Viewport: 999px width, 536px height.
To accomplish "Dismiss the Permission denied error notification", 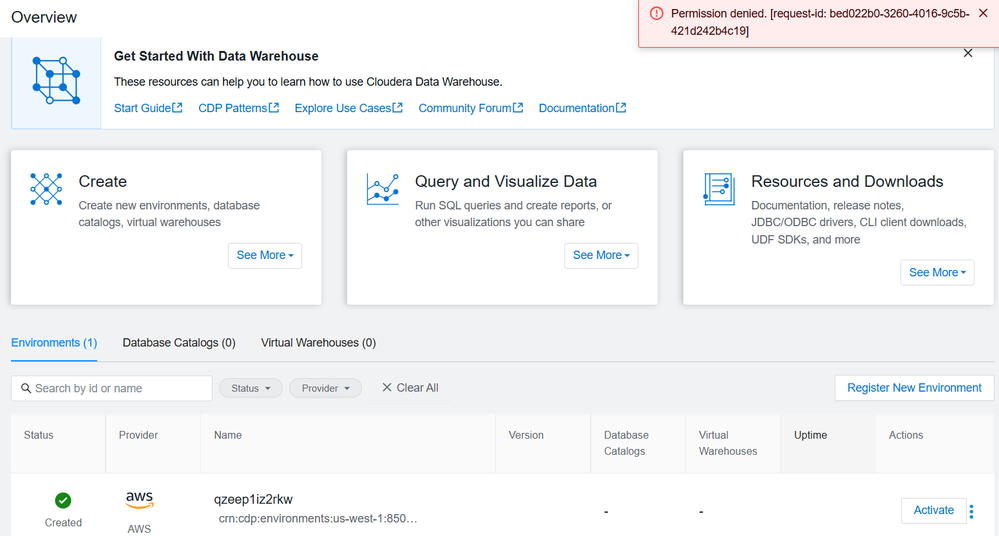I will point(983,13).
